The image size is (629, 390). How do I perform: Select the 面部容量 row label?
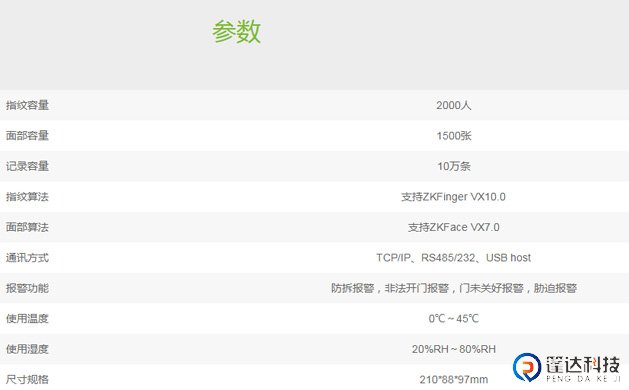tap(27, 136)
